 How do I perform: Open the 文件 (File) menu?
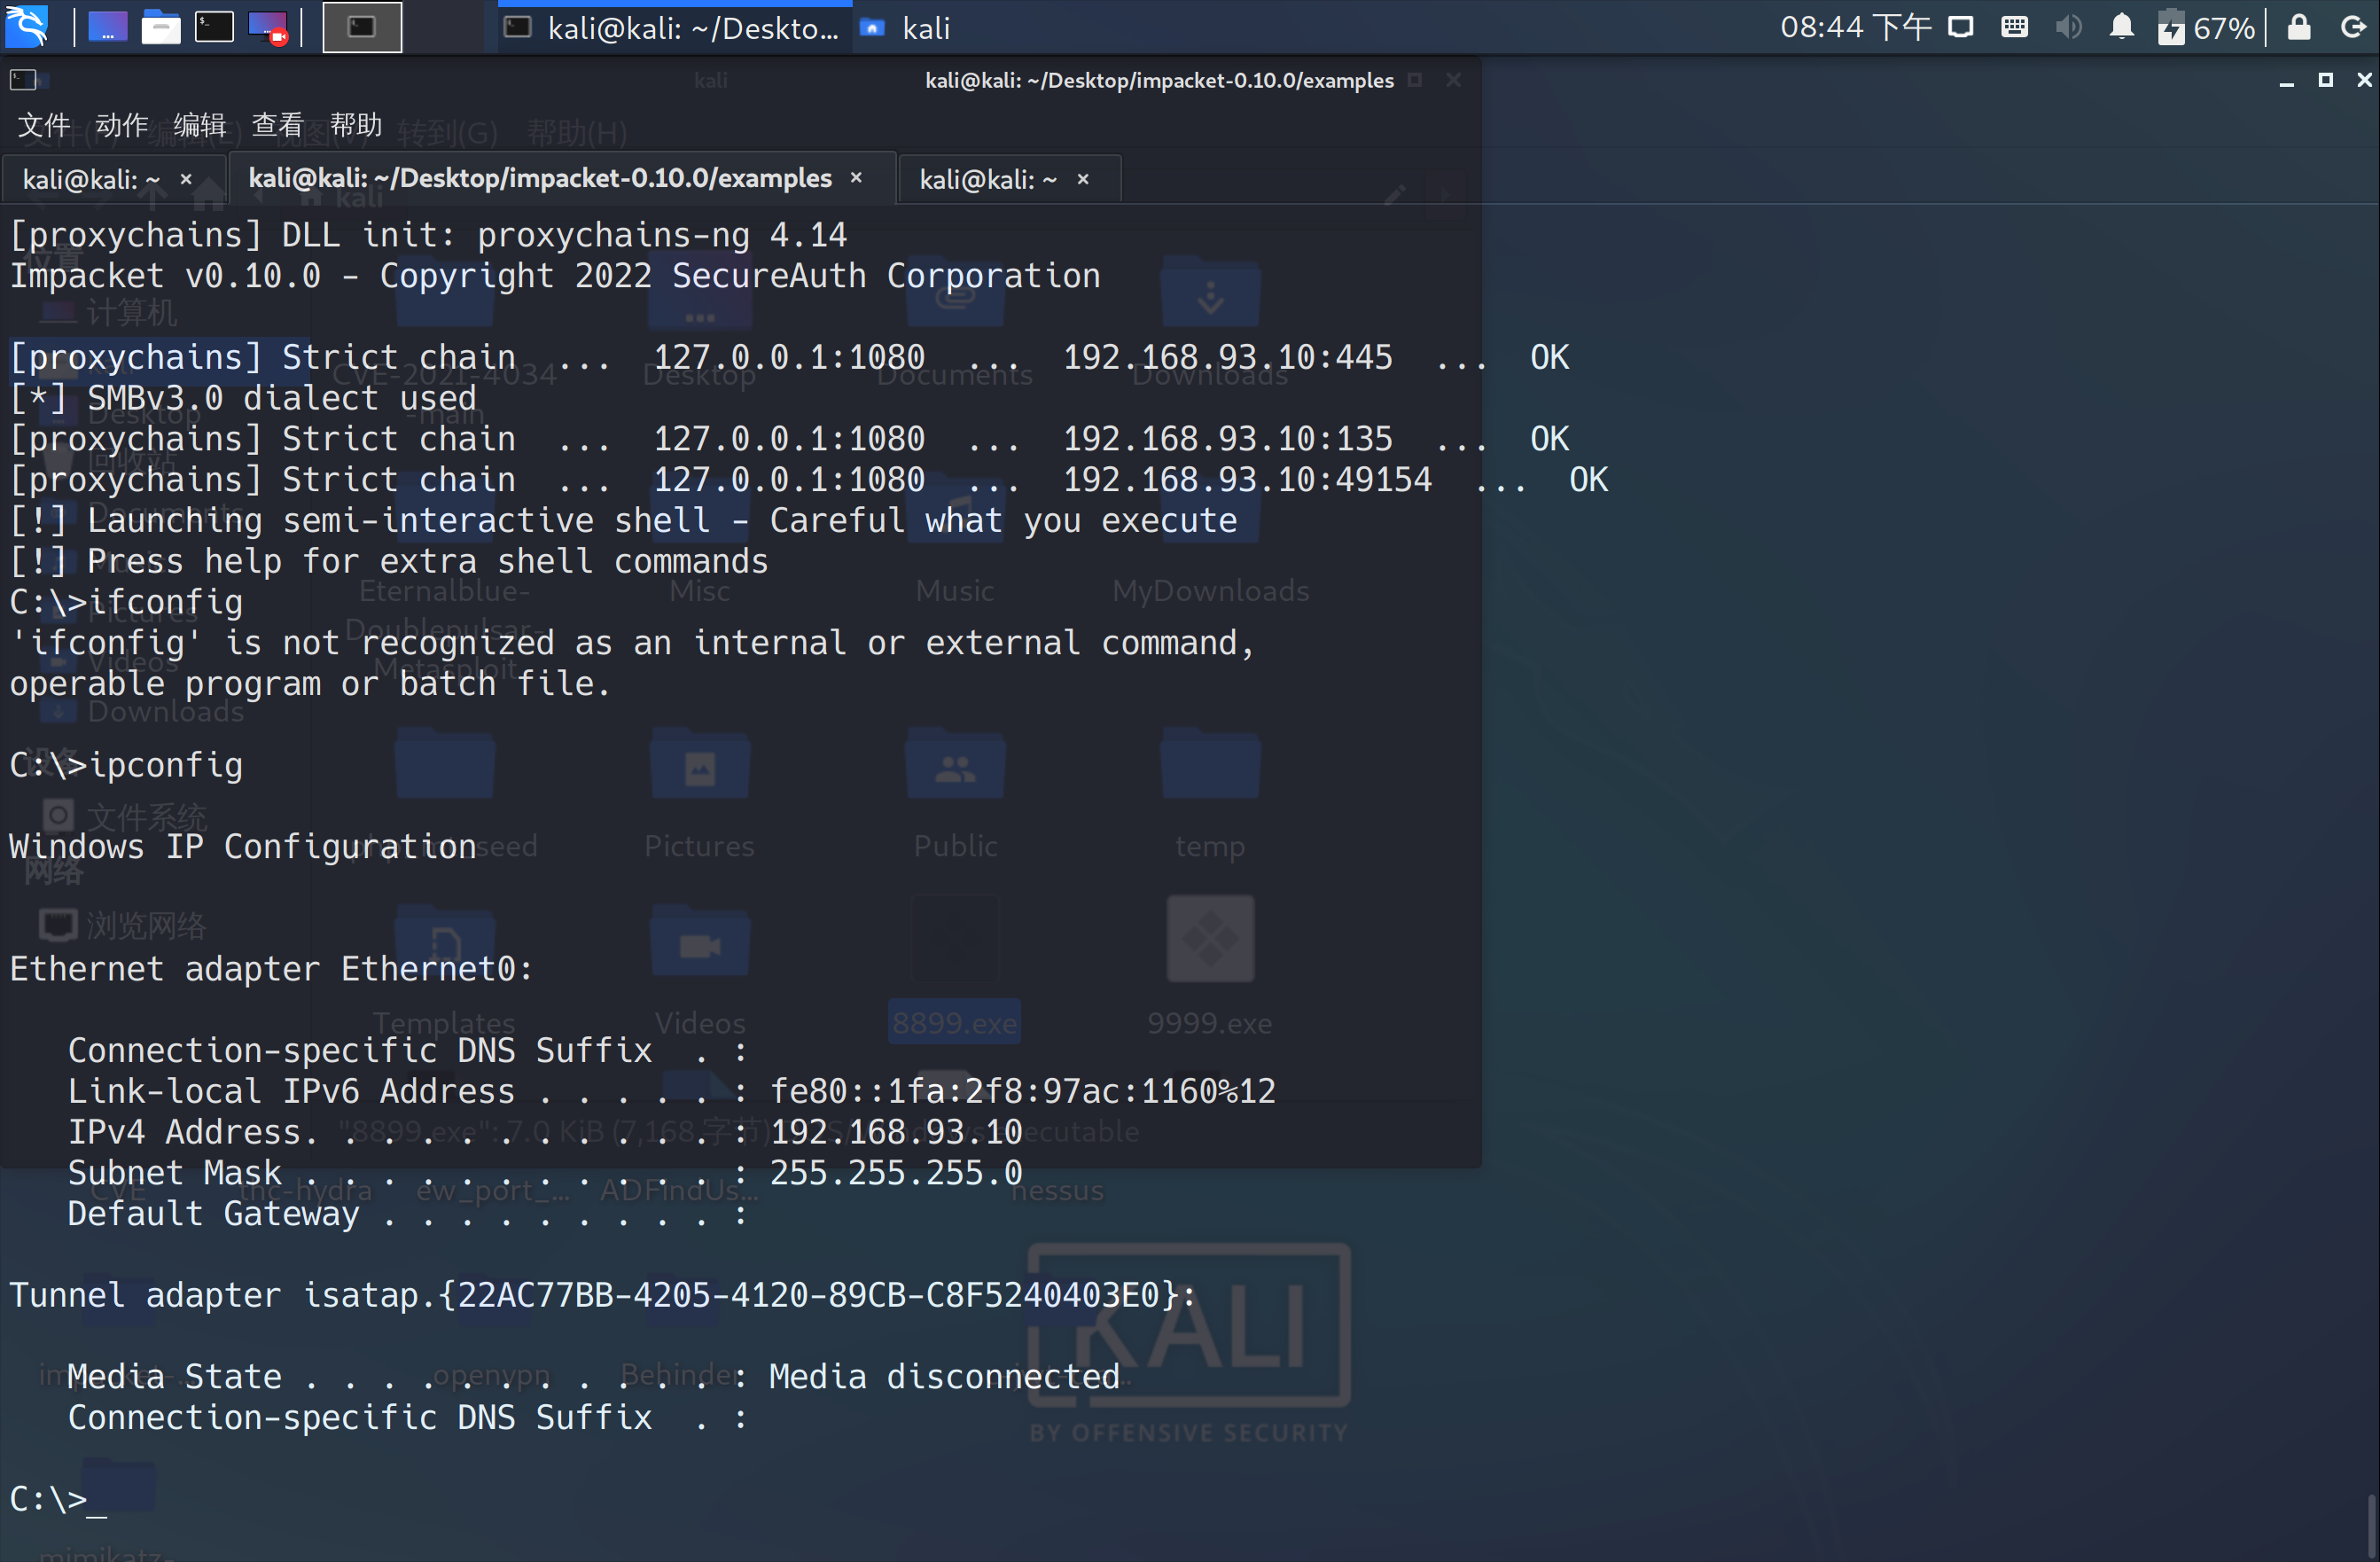pos(44,125)
